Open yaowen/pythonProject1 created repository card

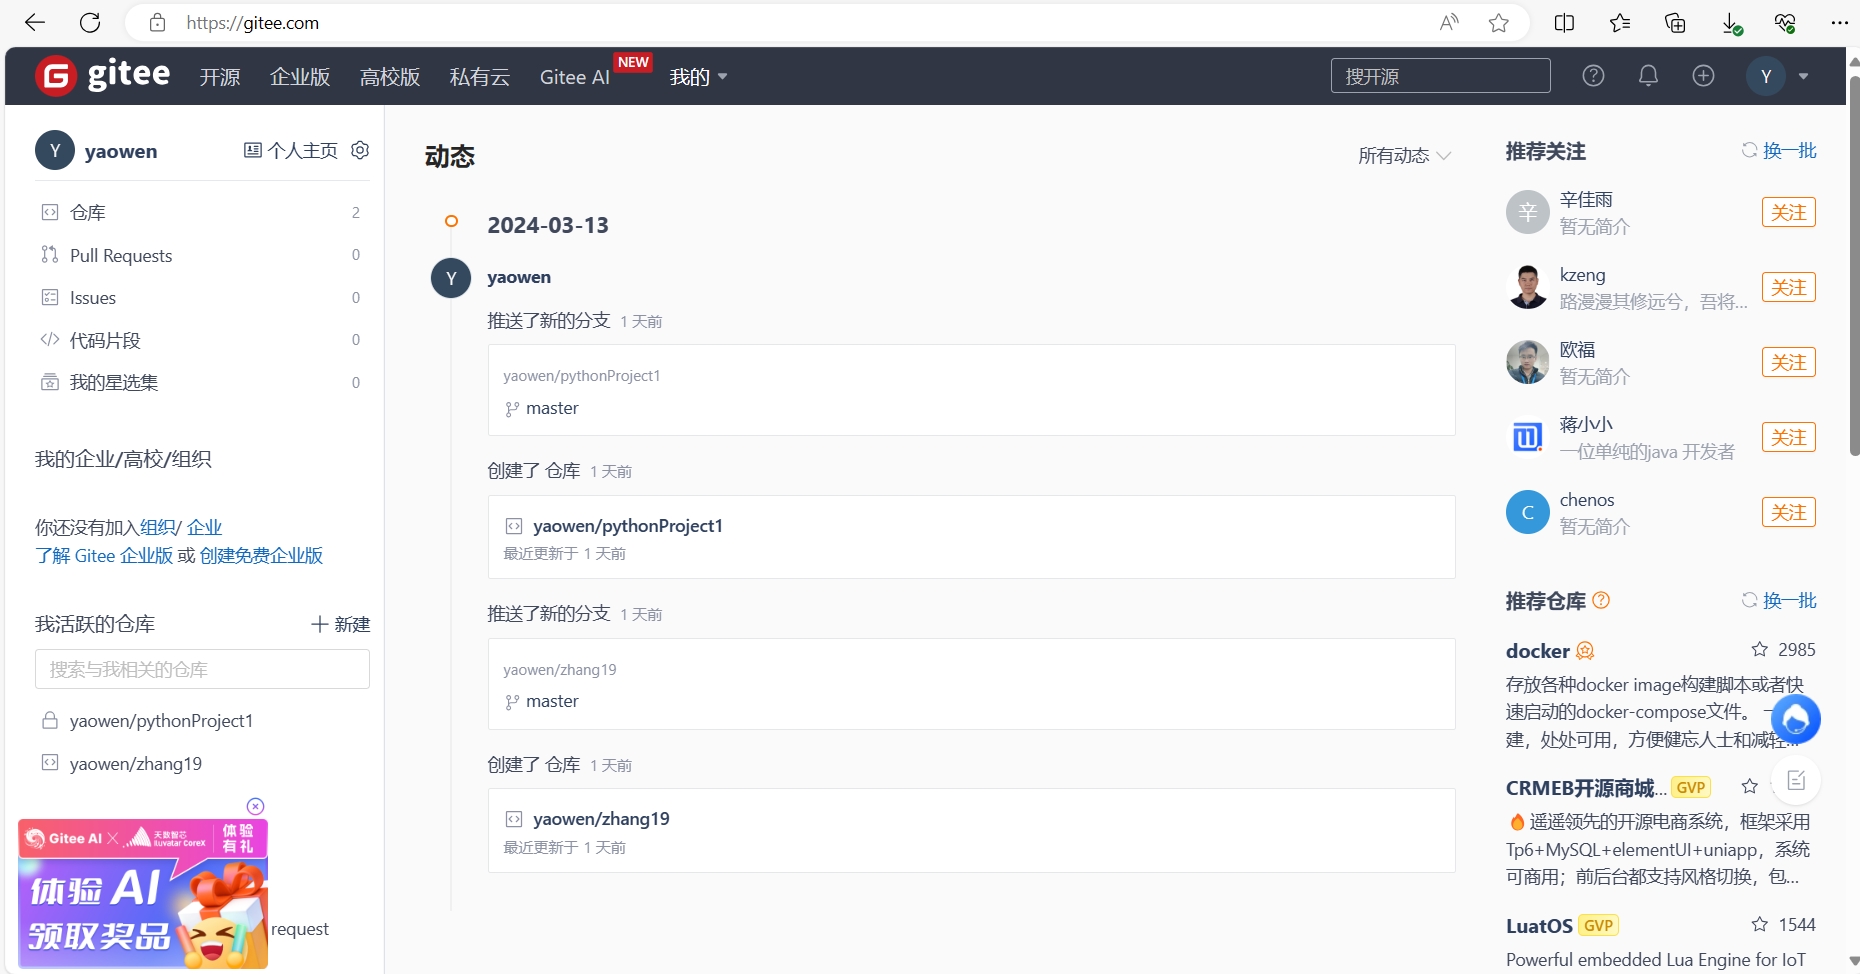[x=627, y=526]
